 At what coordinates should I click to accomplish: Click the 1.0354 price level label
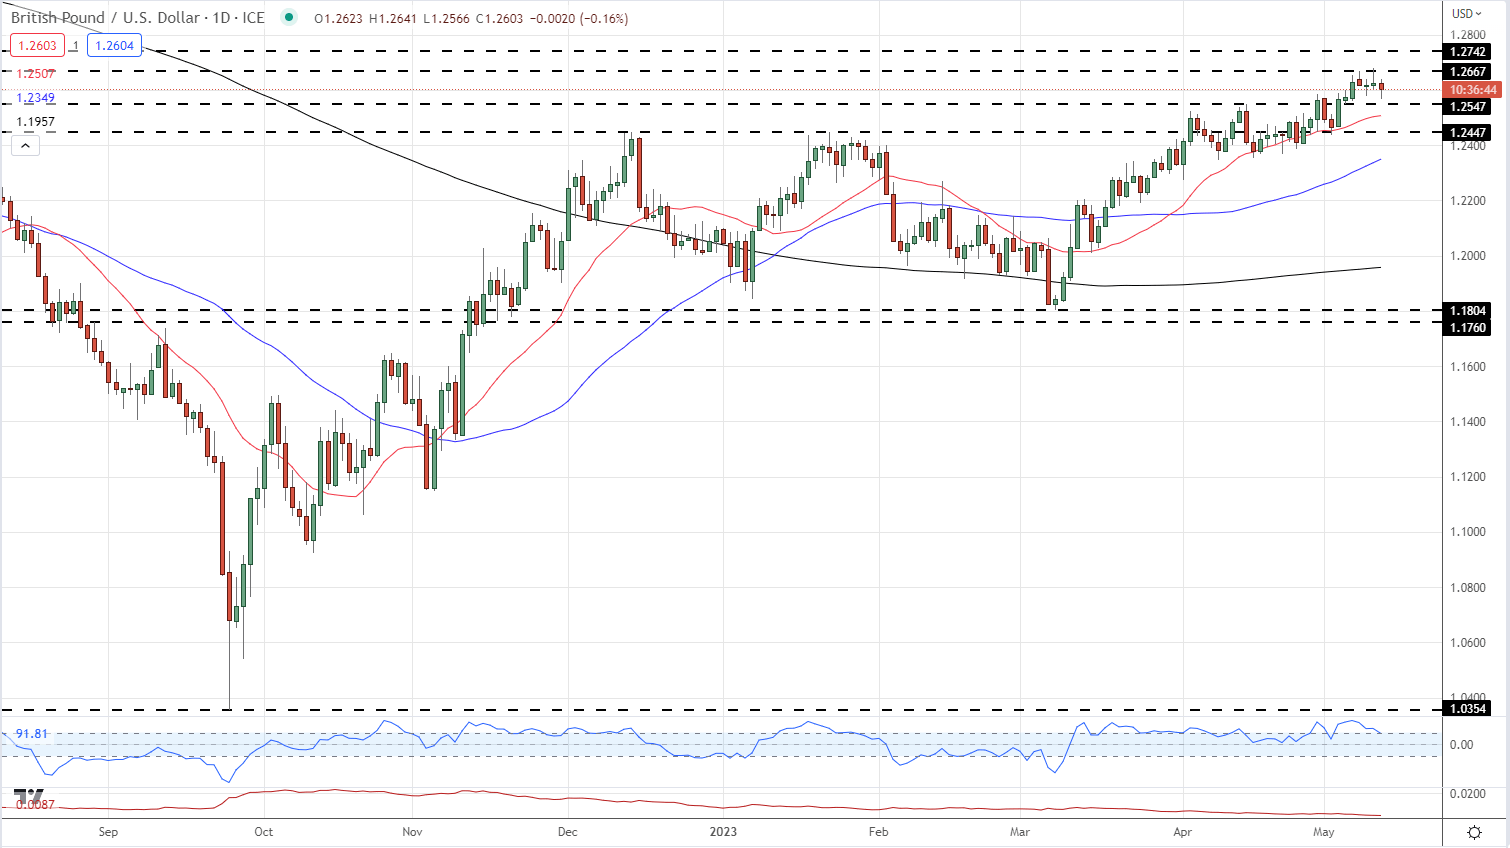pyautogui.click(x=1468, y=709)
